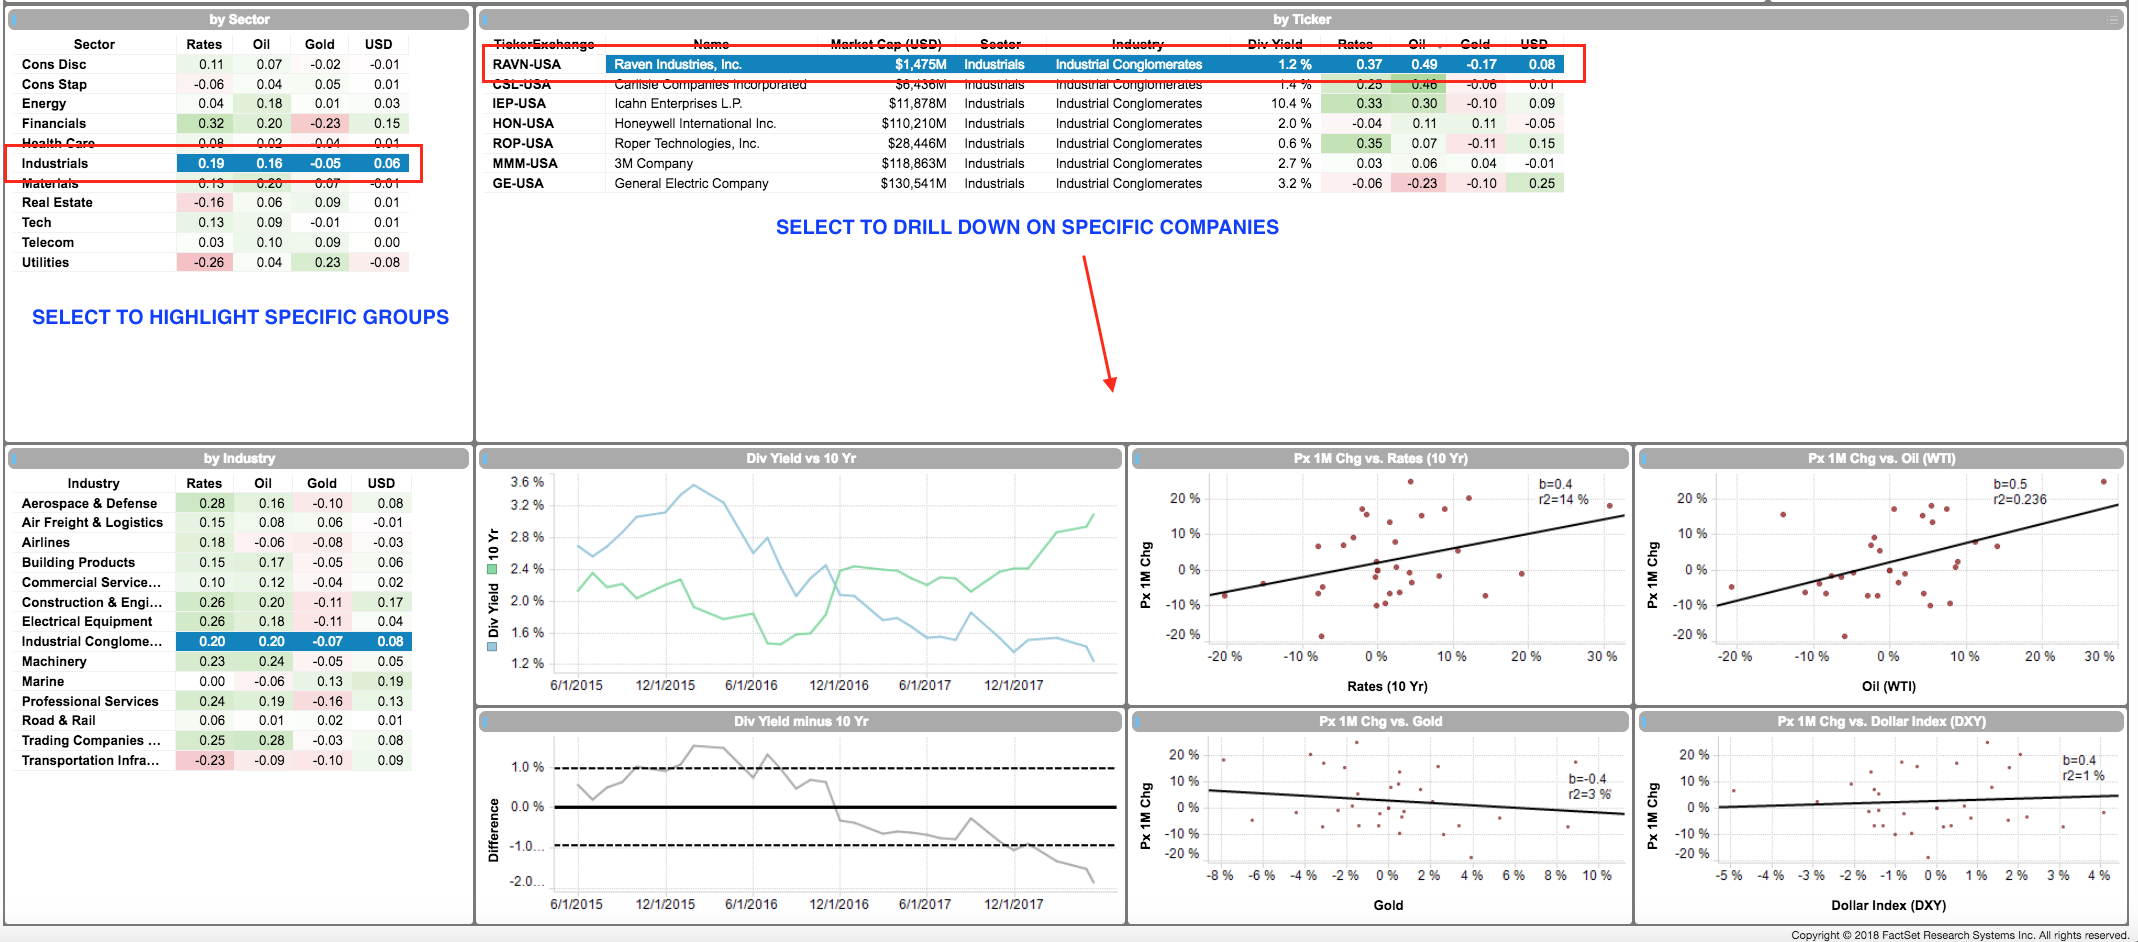Select the Tech sector row
Screen dimensions: 2138x942
coord(211,222)
